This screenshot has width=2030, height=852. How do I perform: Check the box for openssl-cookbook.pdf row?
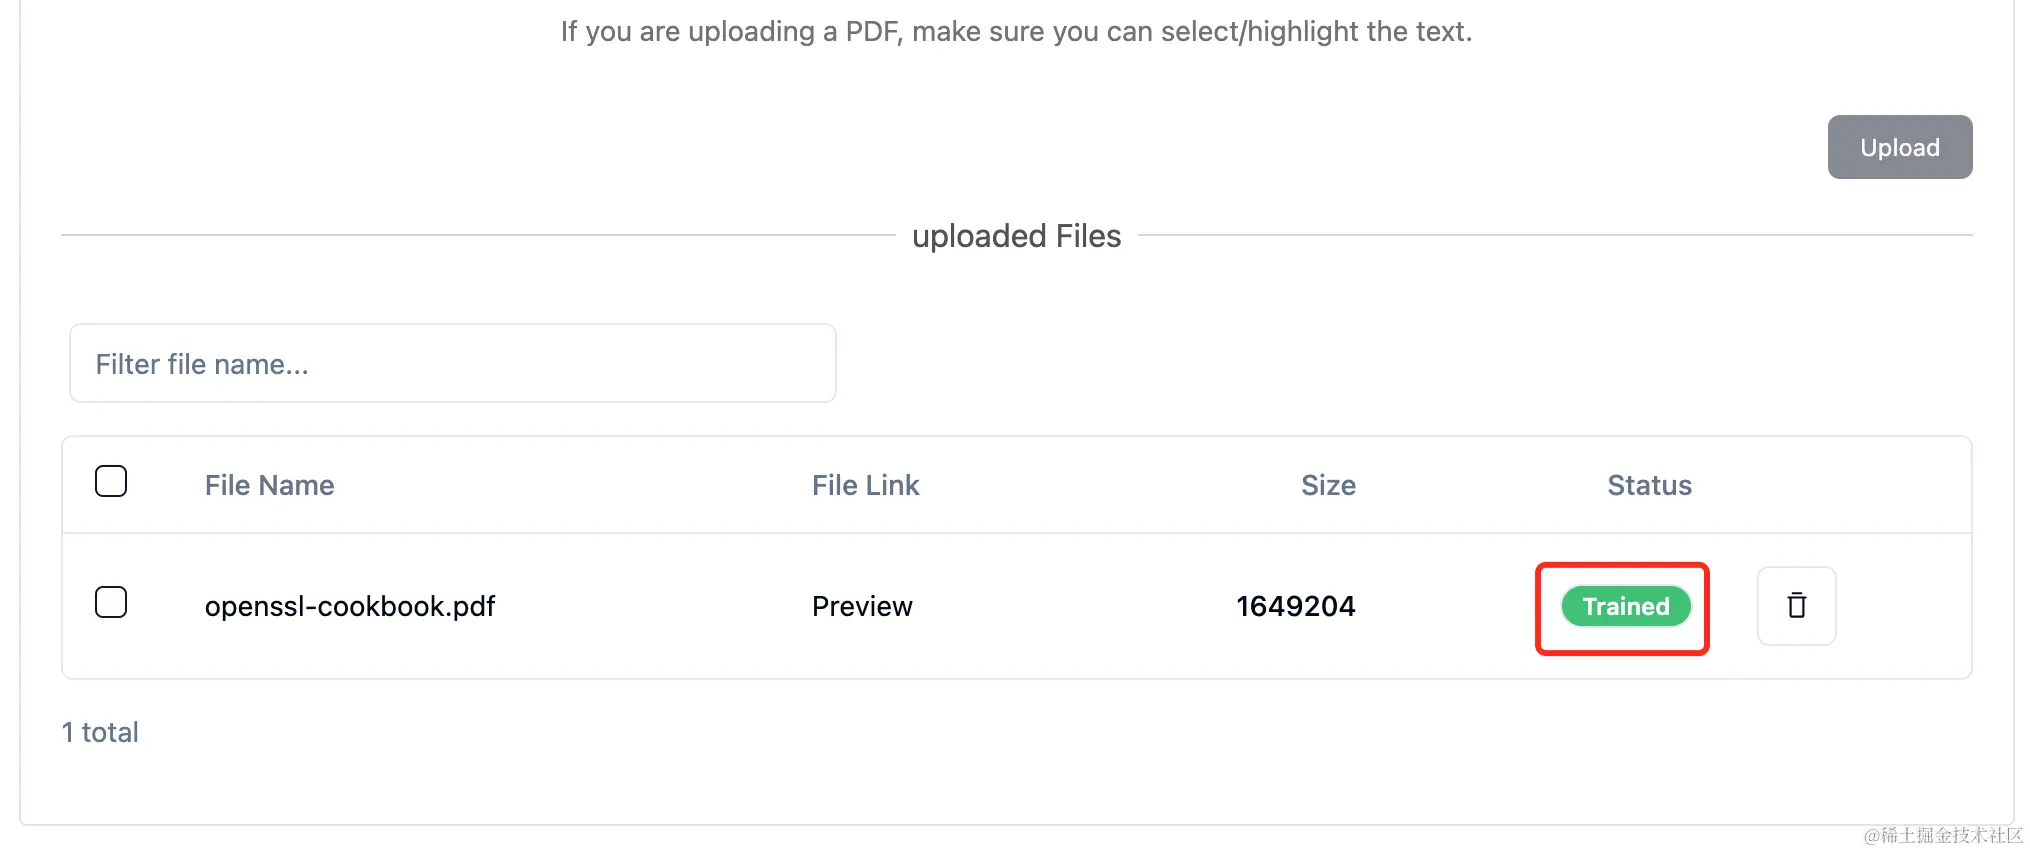coord(111,602)
